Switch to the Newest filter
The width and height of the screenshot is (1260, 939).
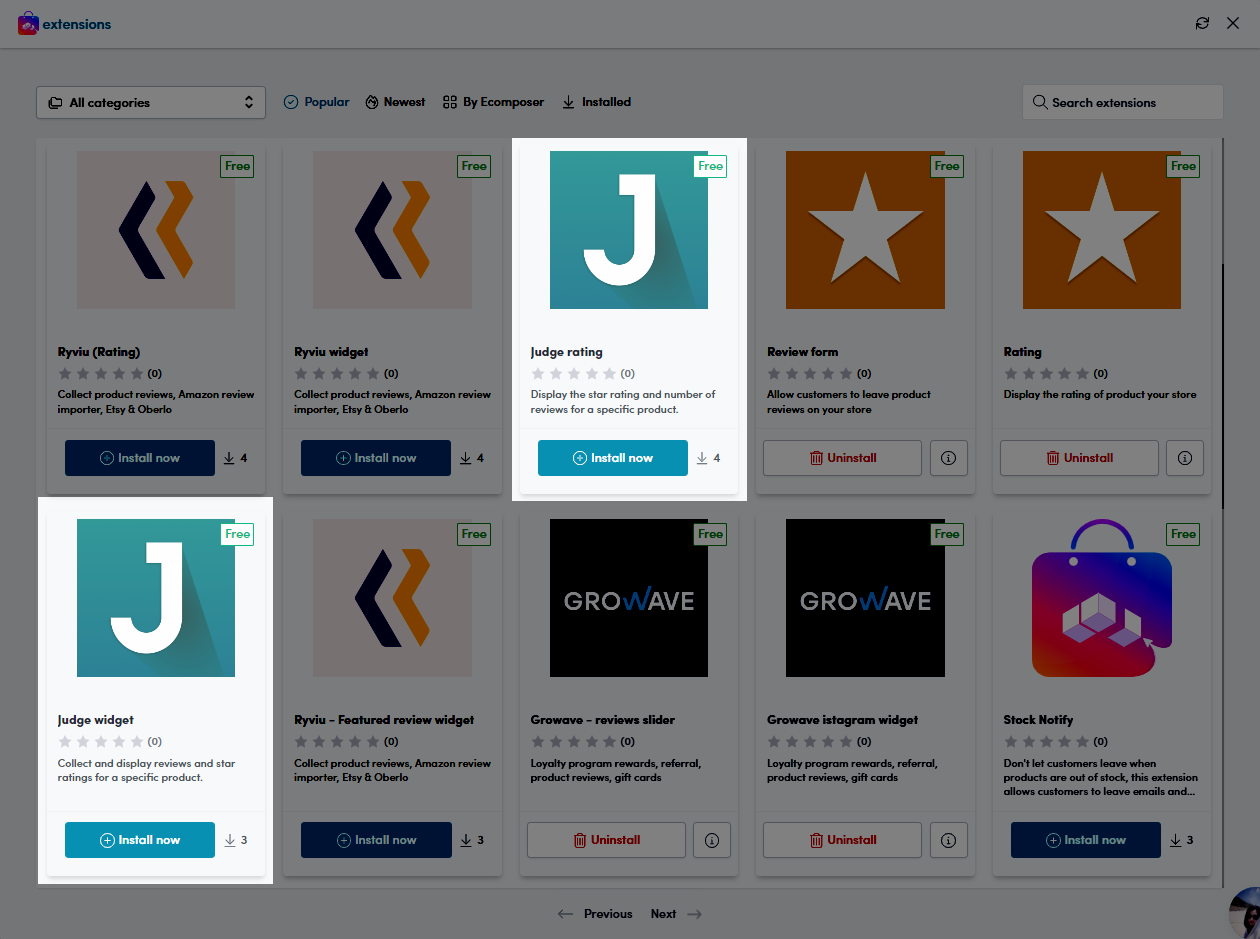click(395, 102)
